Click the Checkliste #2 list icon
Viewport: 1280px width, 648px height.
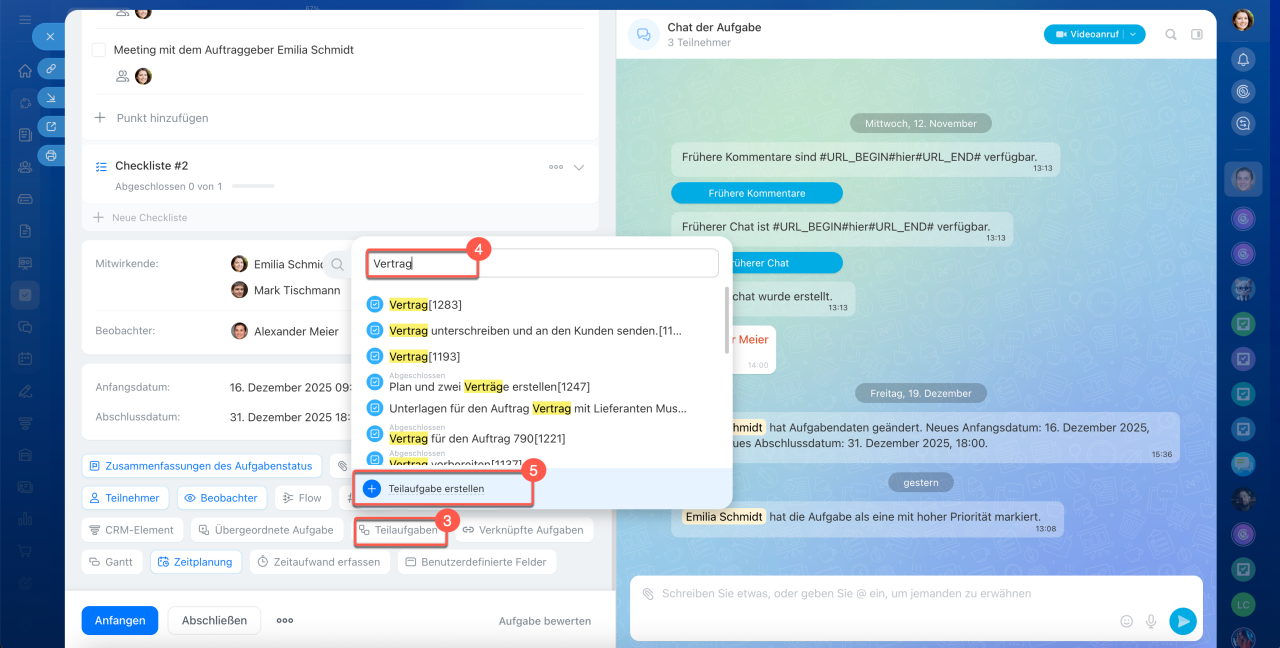(101, 166)
